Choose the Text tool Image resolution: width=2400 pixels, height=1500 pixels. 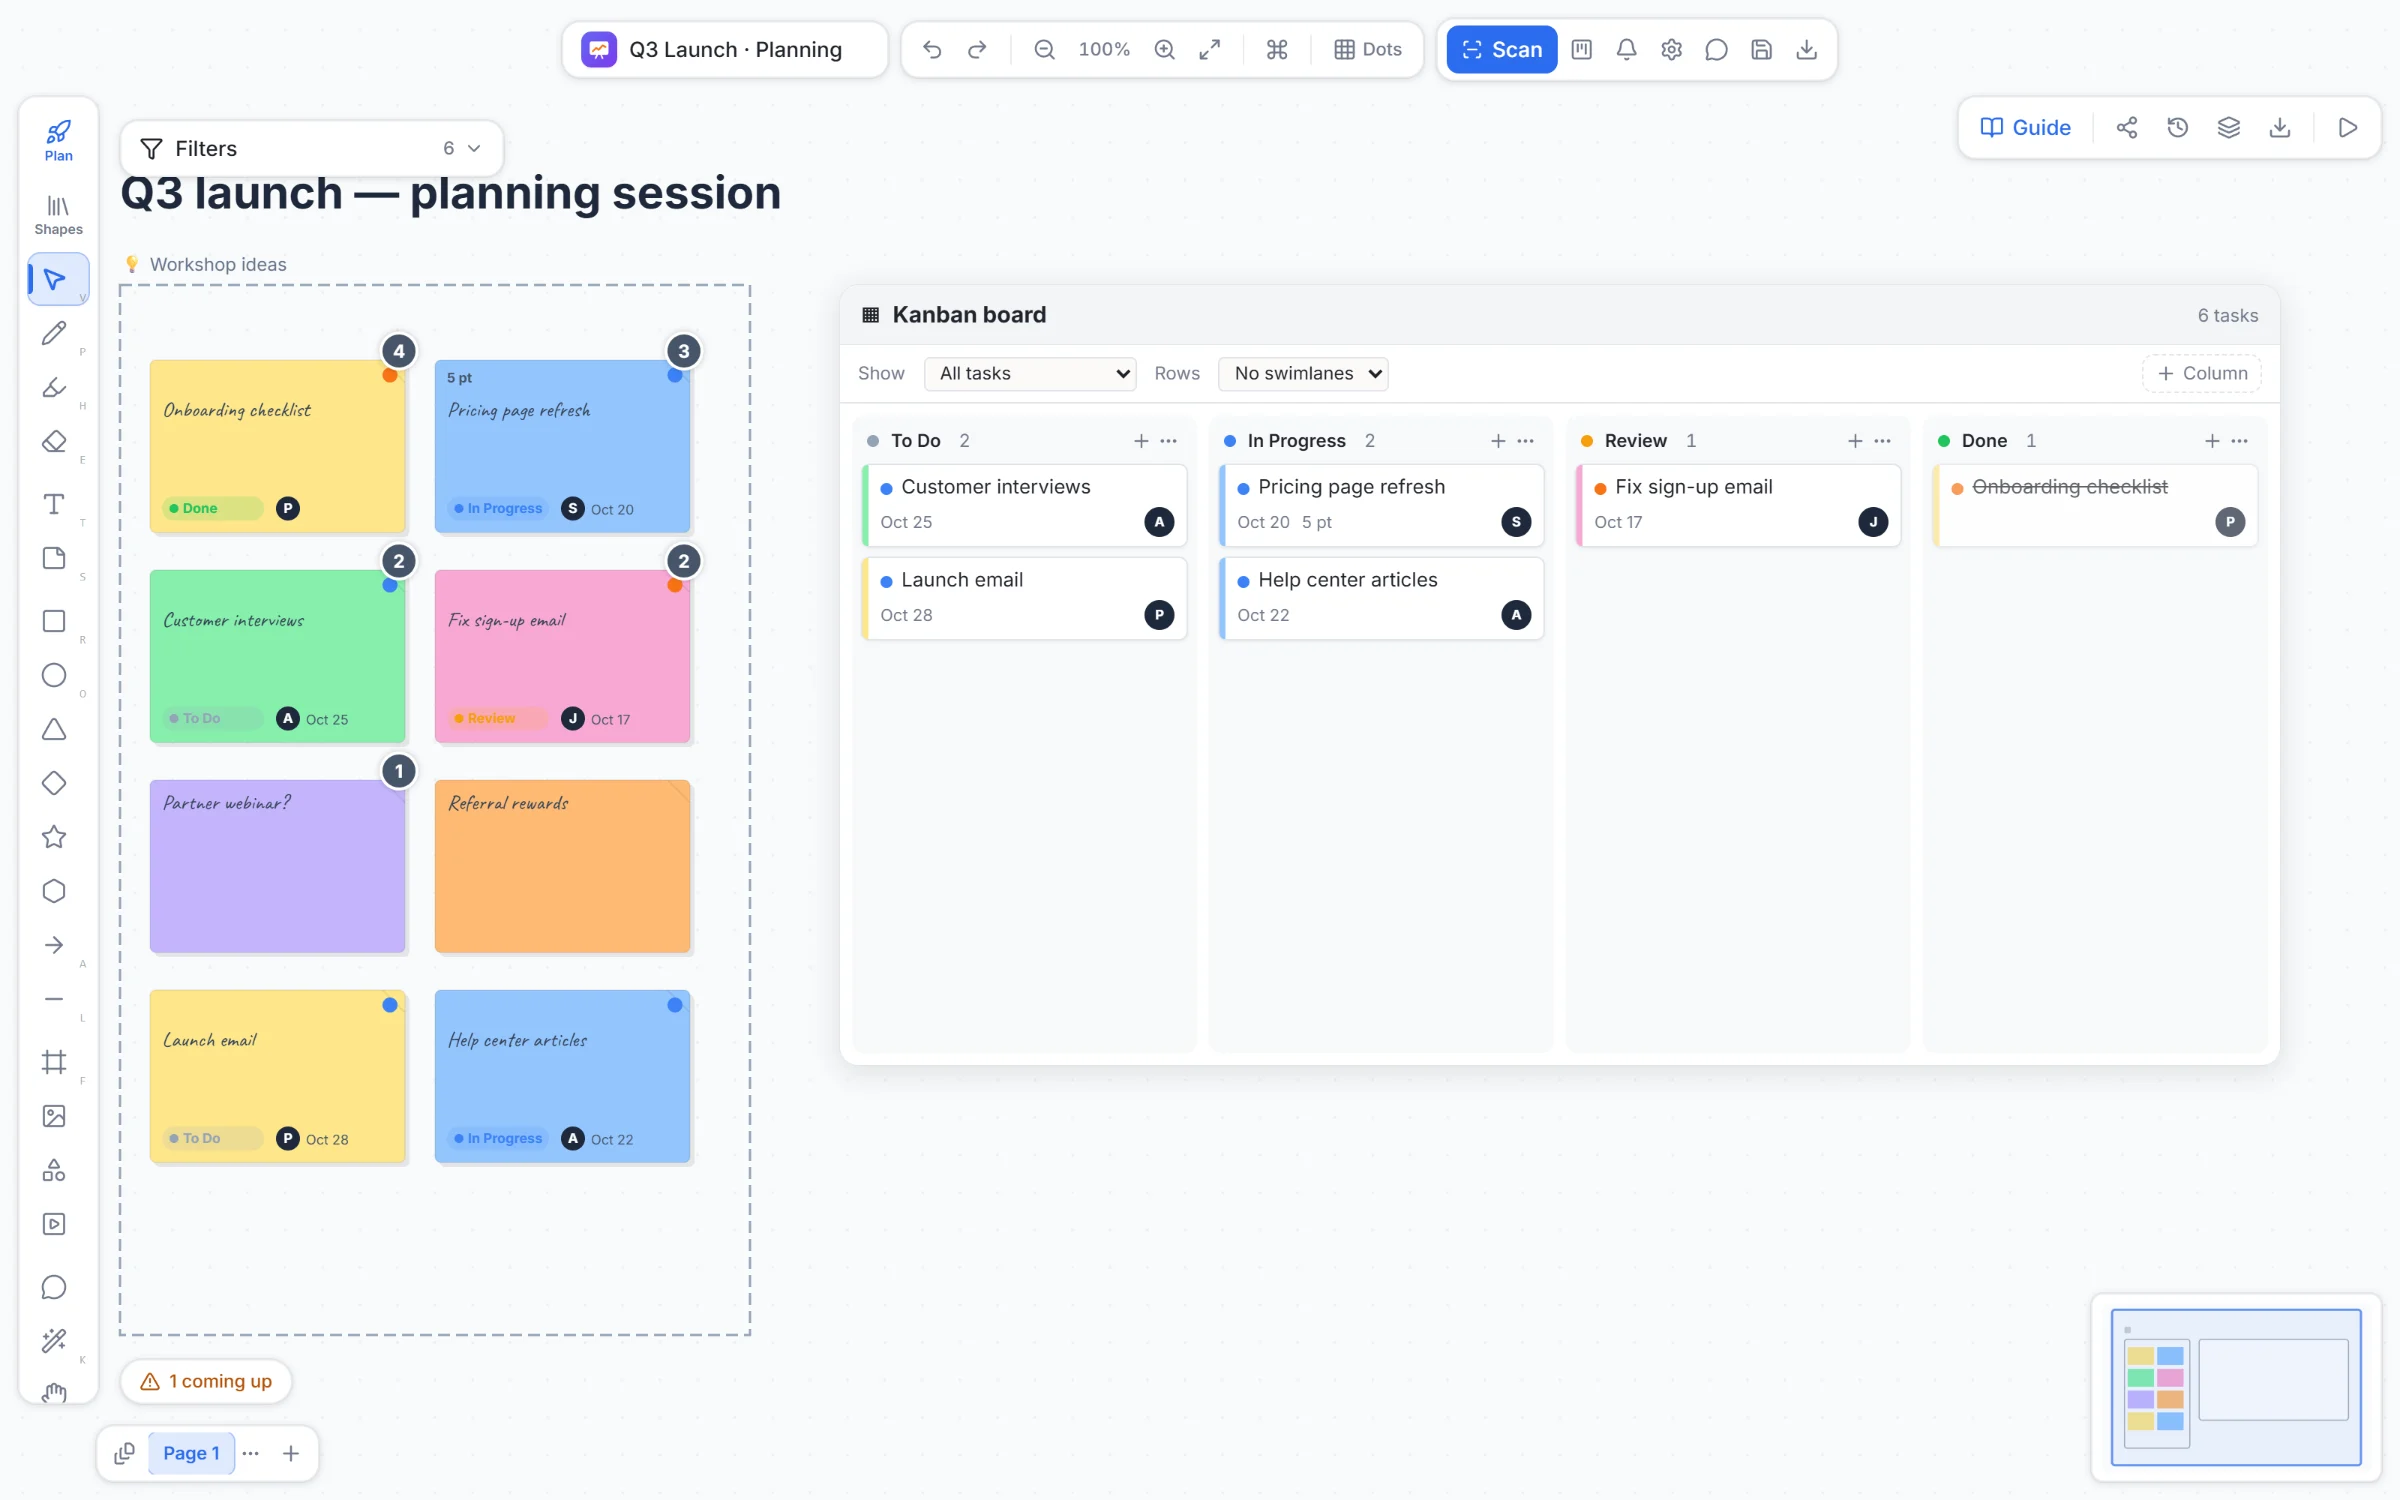54,504
